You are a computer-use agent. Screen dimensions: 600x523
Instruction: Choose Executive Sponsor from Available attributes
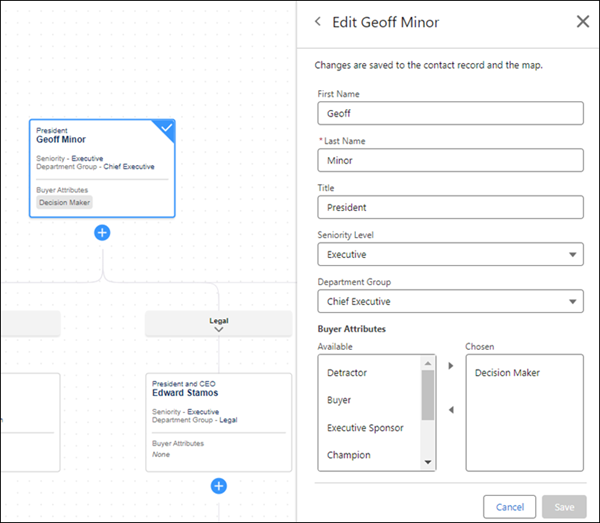coord(365,428)
